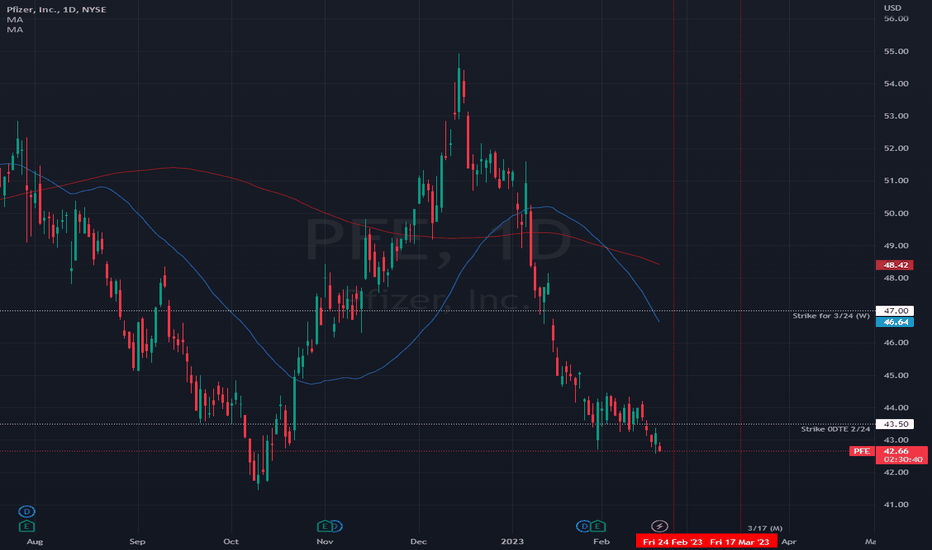Click the Oct label on time axis
This screenshot has height=550, width=932.
click(231, 542)
